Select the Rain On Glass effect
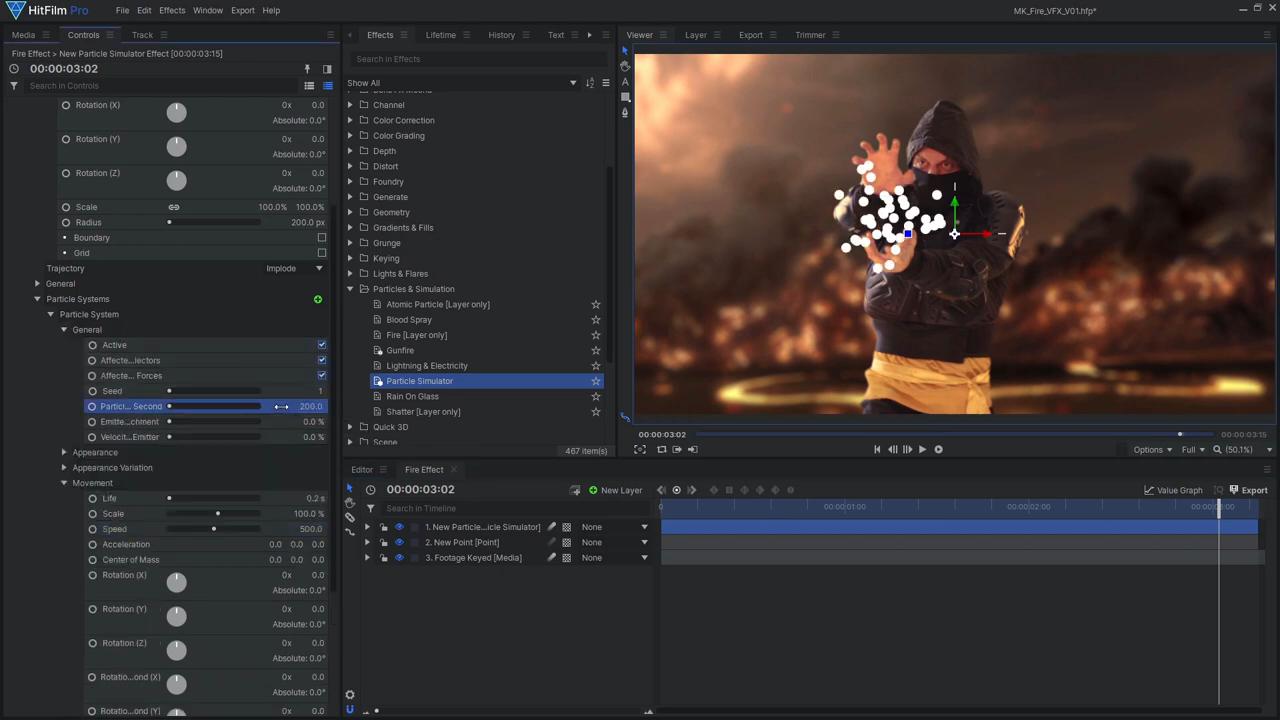This screenshot has width=1280, height=720. click(x=412, y=397)
